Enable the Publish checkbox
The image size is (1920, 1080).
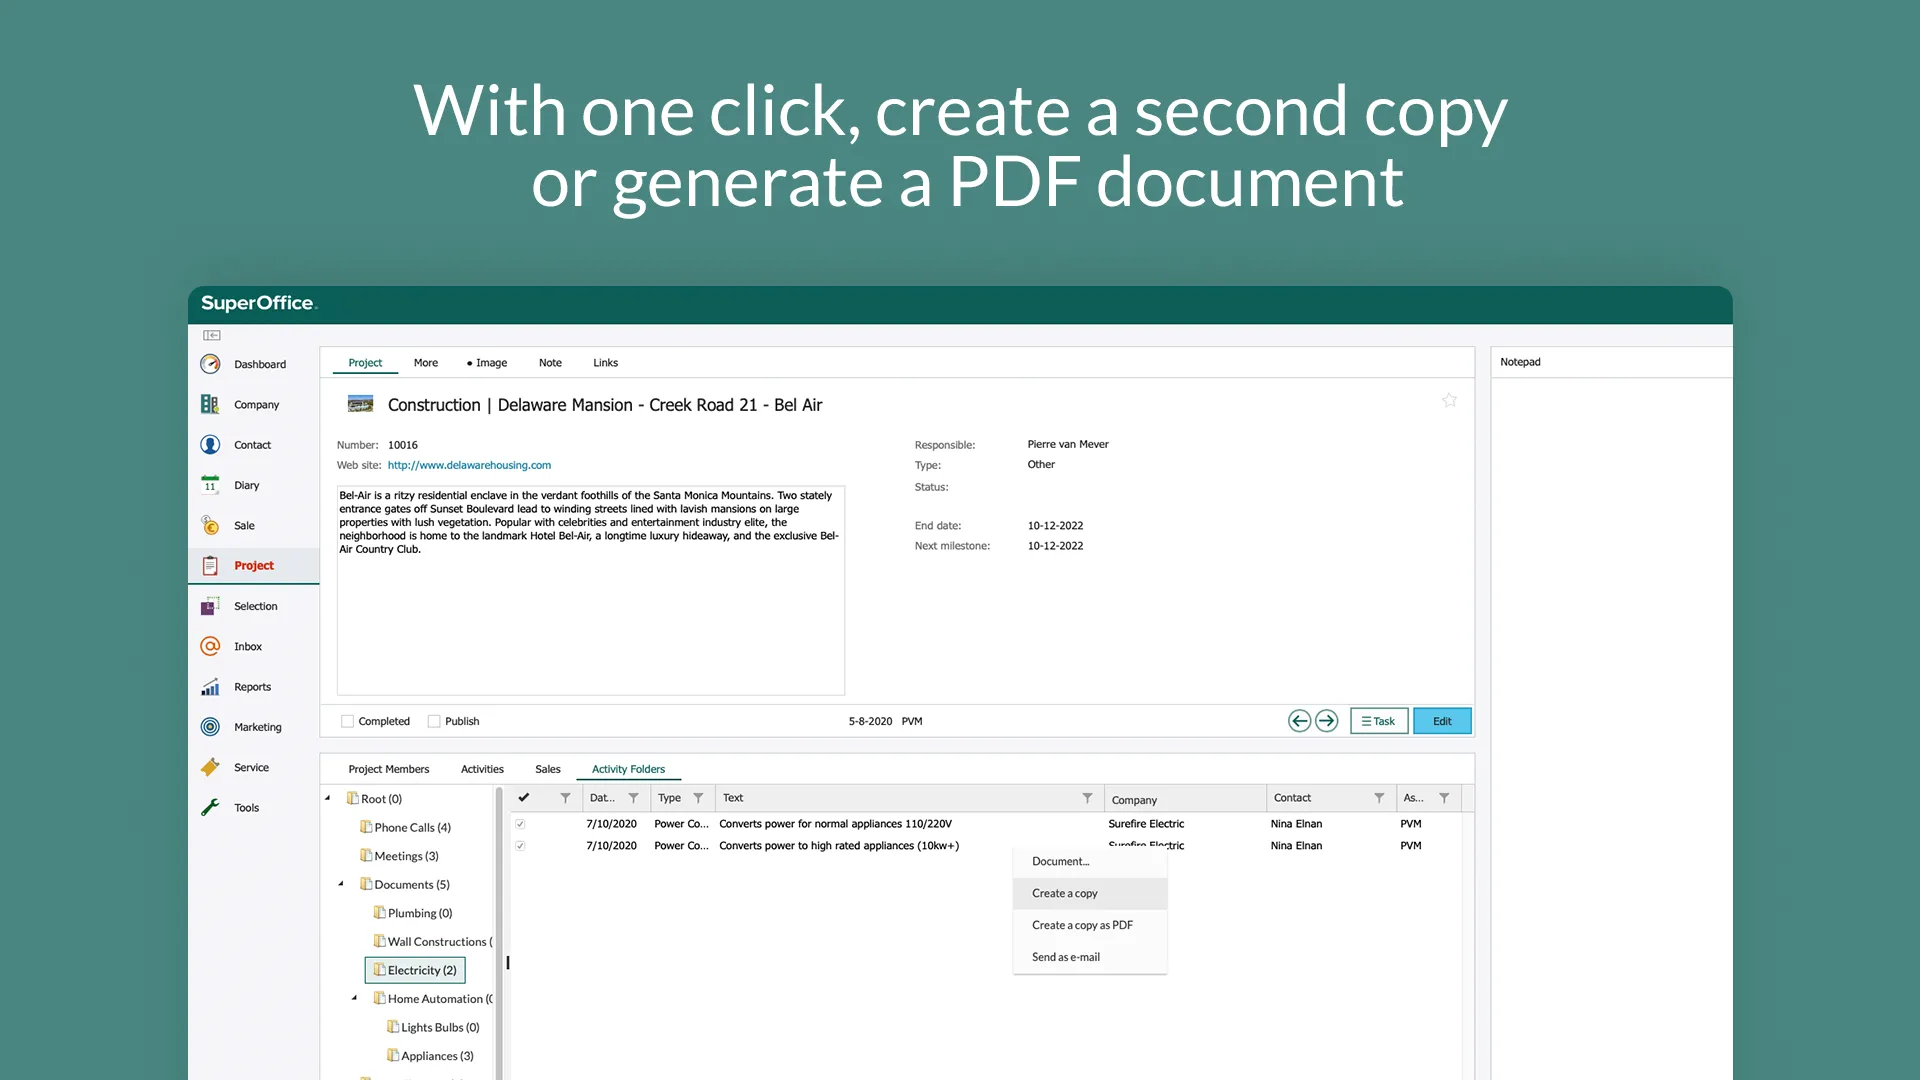click(434, 721)
